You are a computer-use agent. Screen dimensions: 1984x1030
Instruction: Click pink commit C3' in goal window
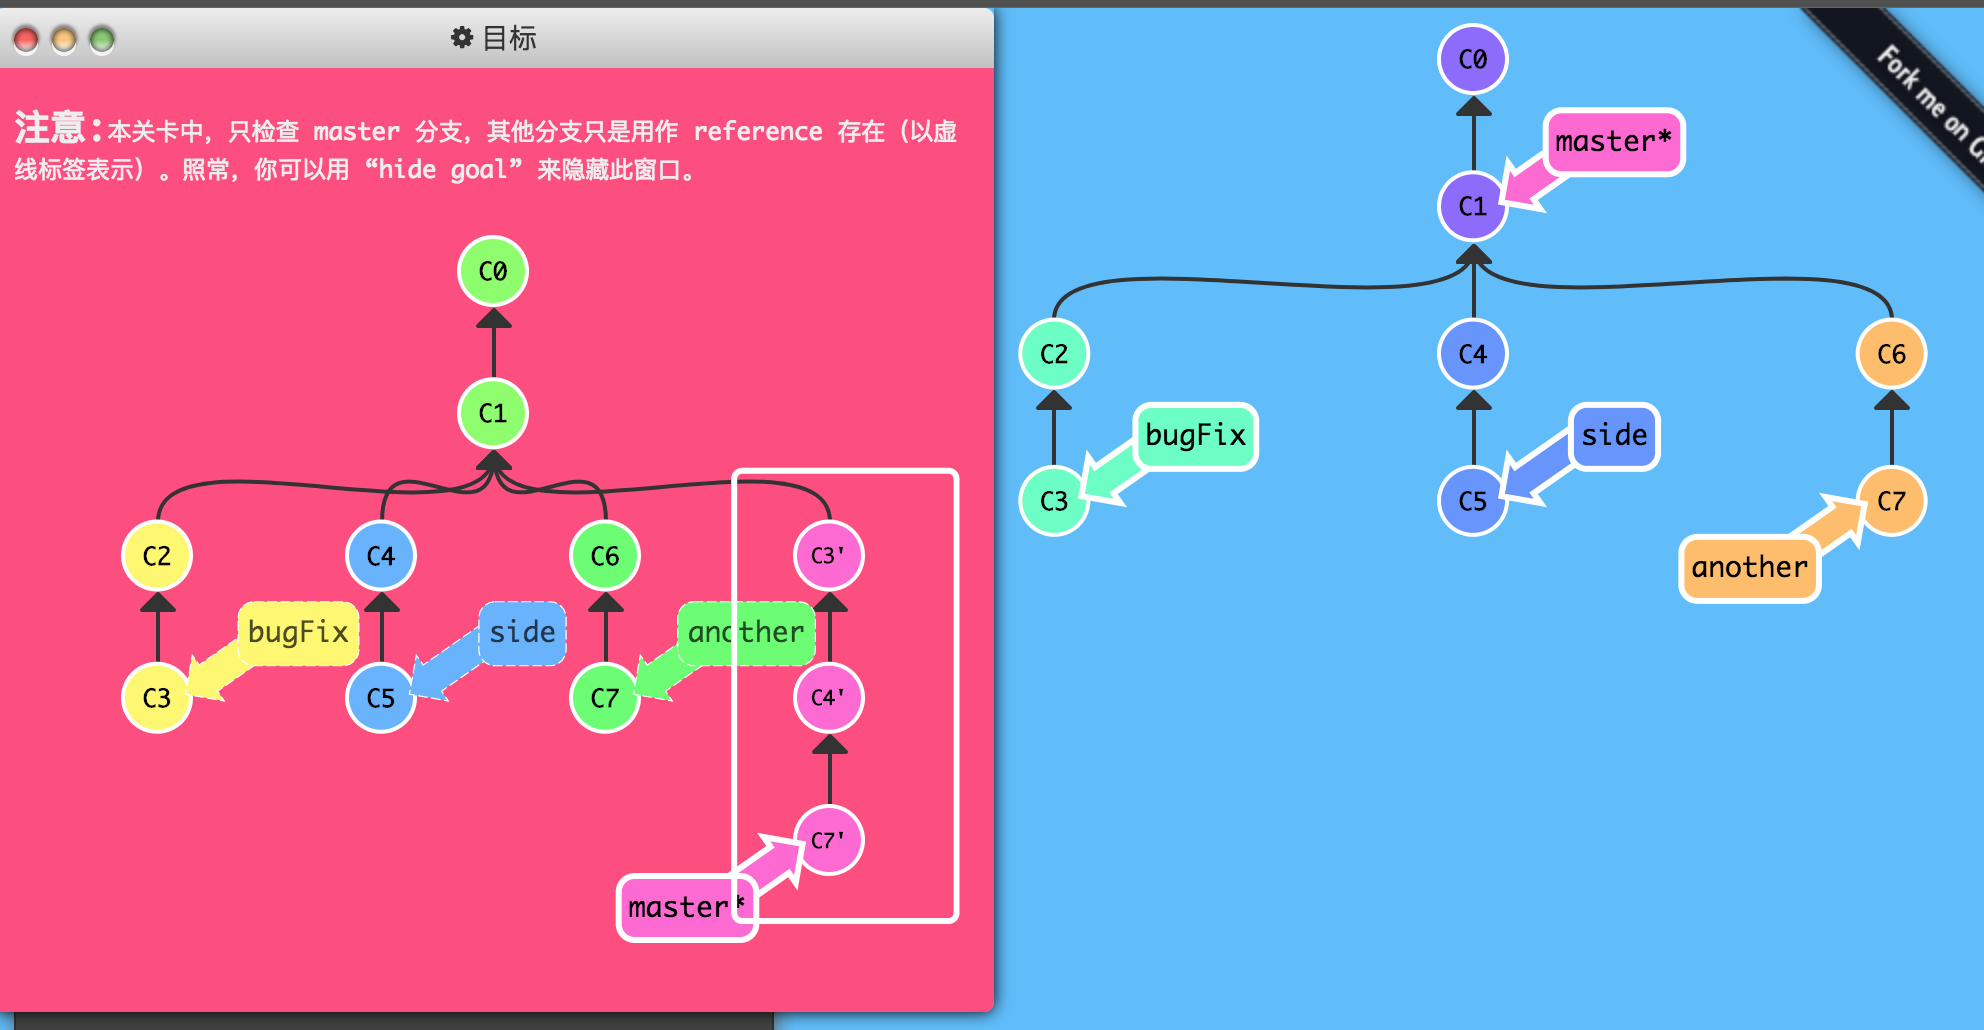pos(829,556)
